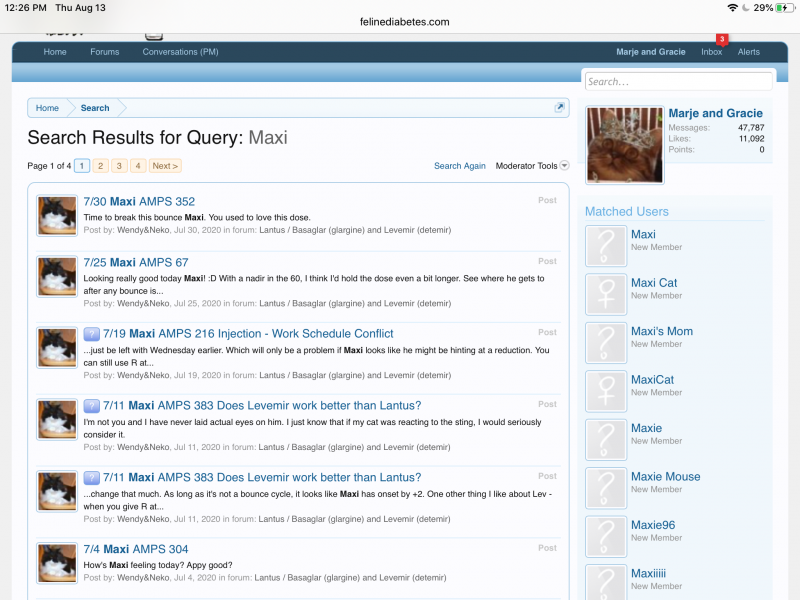The width and height of the screenshot is (800, 600).
Task: Click the question-mark prefix icon on 7/19 Maxi thread
Action: (x=92, y=334)
